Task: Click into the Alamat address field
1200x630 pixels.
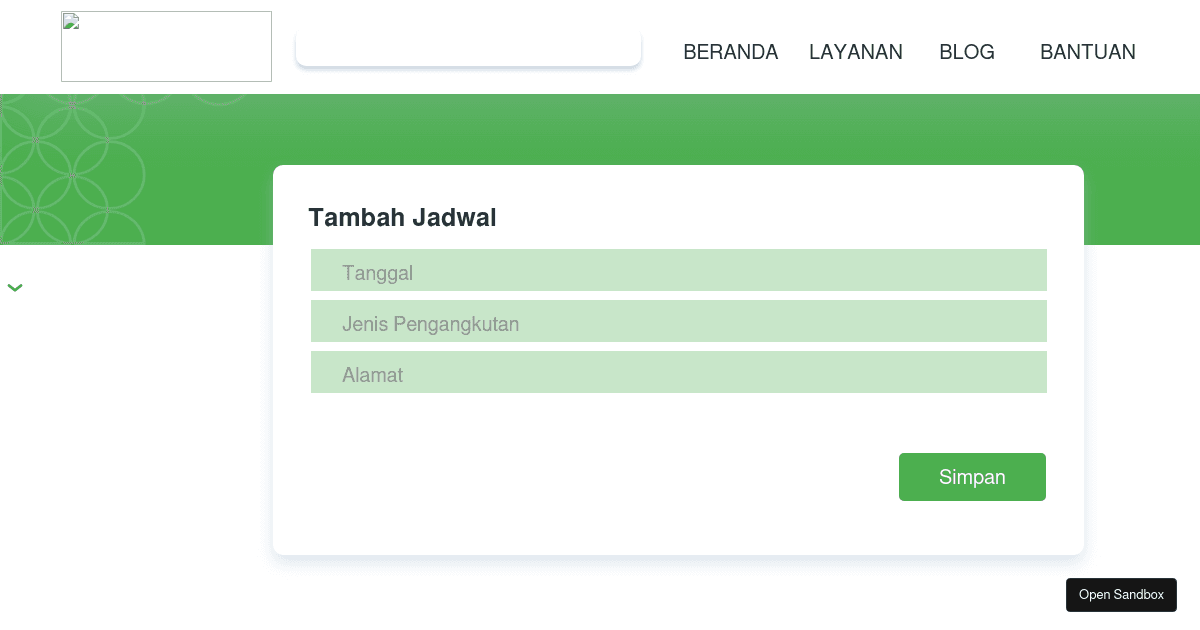Action: tap(678, 373)
